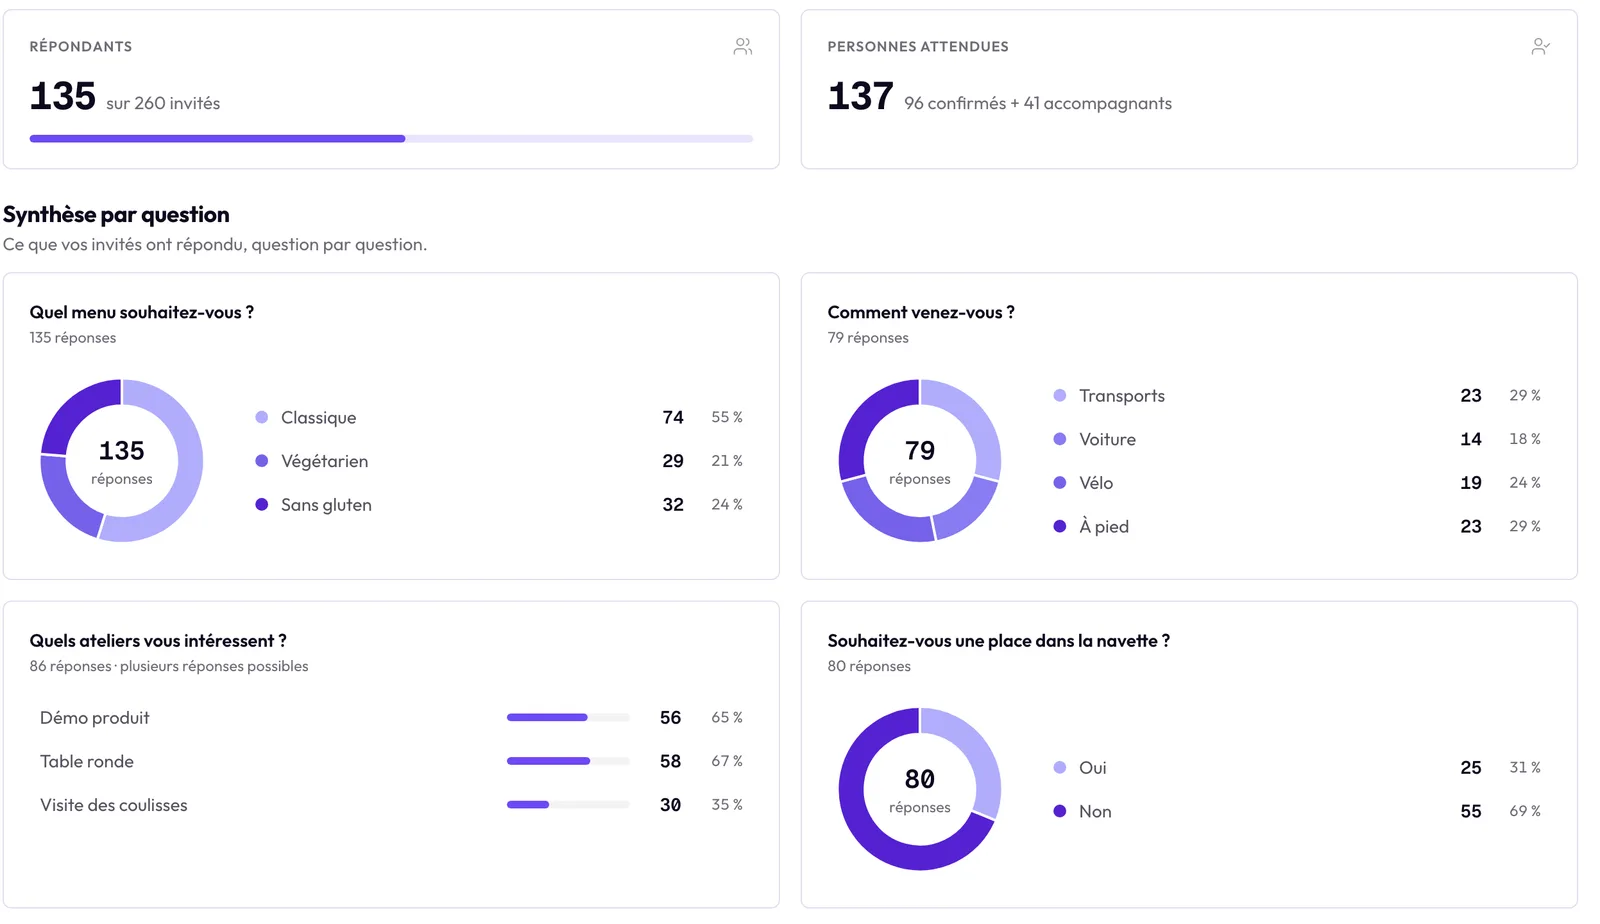
Task: Click the navette donut chart showing 80
Action: (x=920, y=789)
